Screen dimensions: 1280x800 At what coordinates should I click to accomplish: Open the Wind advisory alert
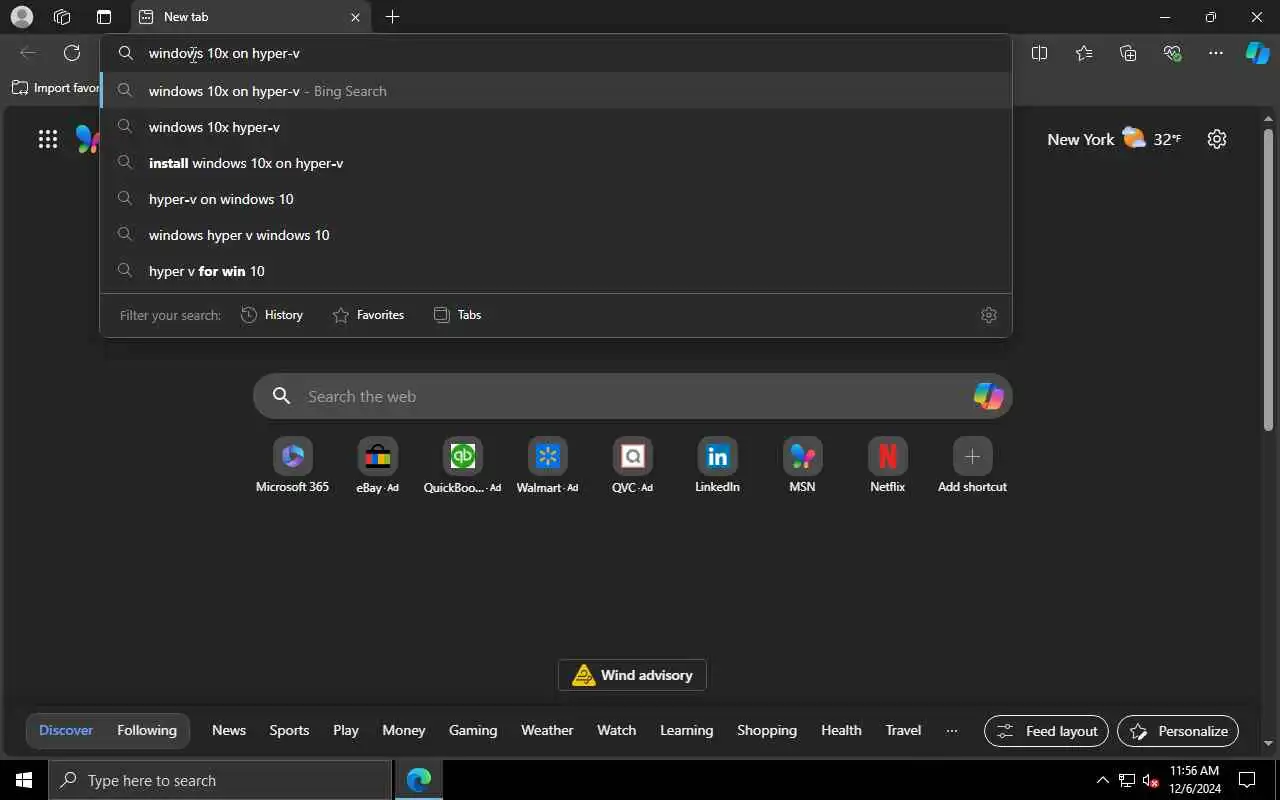632,675
